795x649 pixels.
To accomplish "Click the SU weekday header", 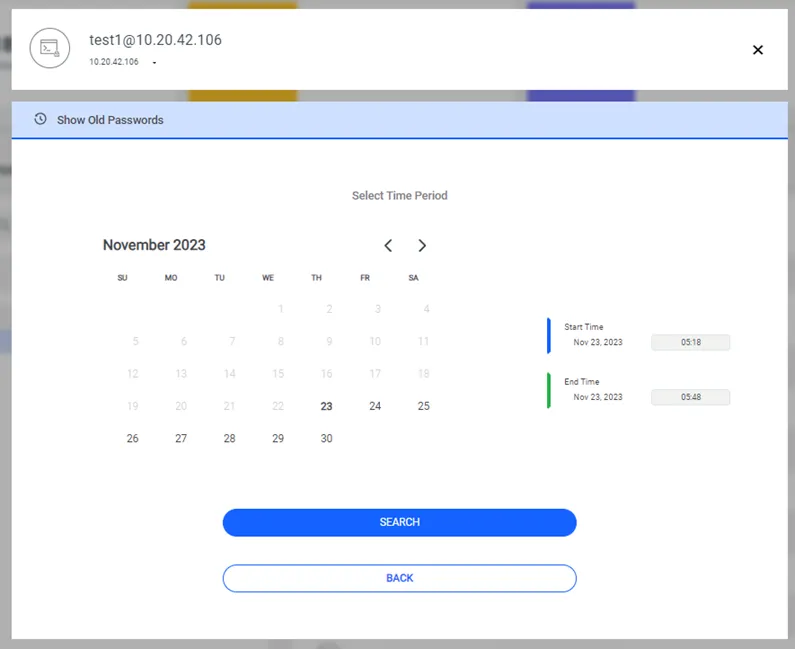I will [x=122, y=278].
